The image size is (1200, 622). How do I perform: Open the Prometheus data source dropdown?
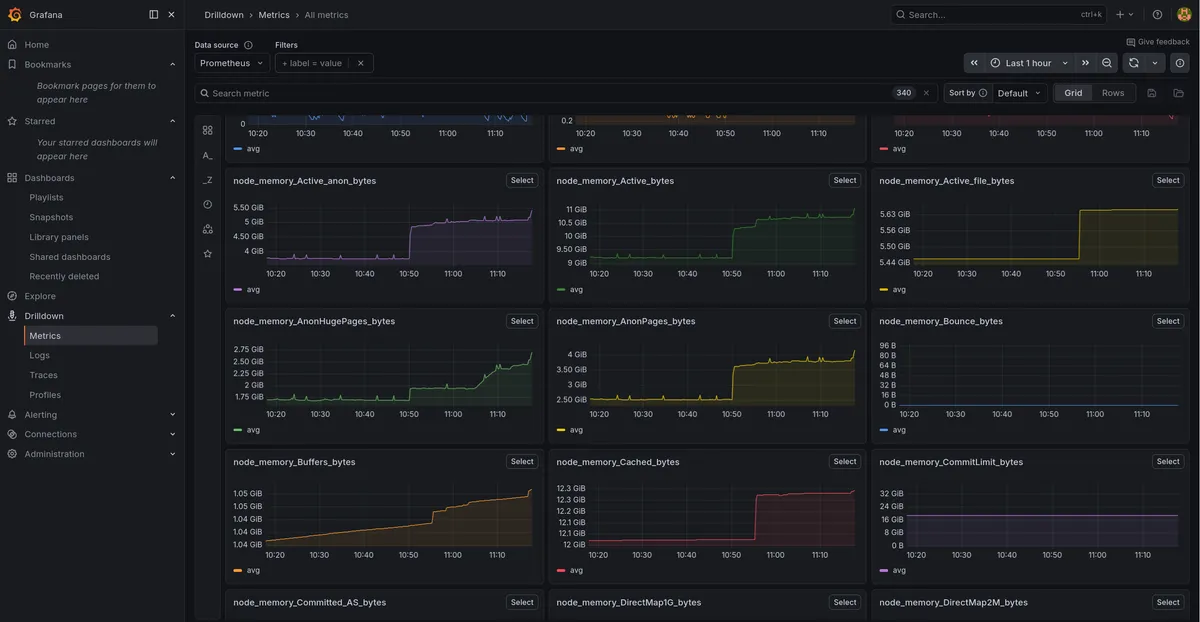[x=232, y=63]
